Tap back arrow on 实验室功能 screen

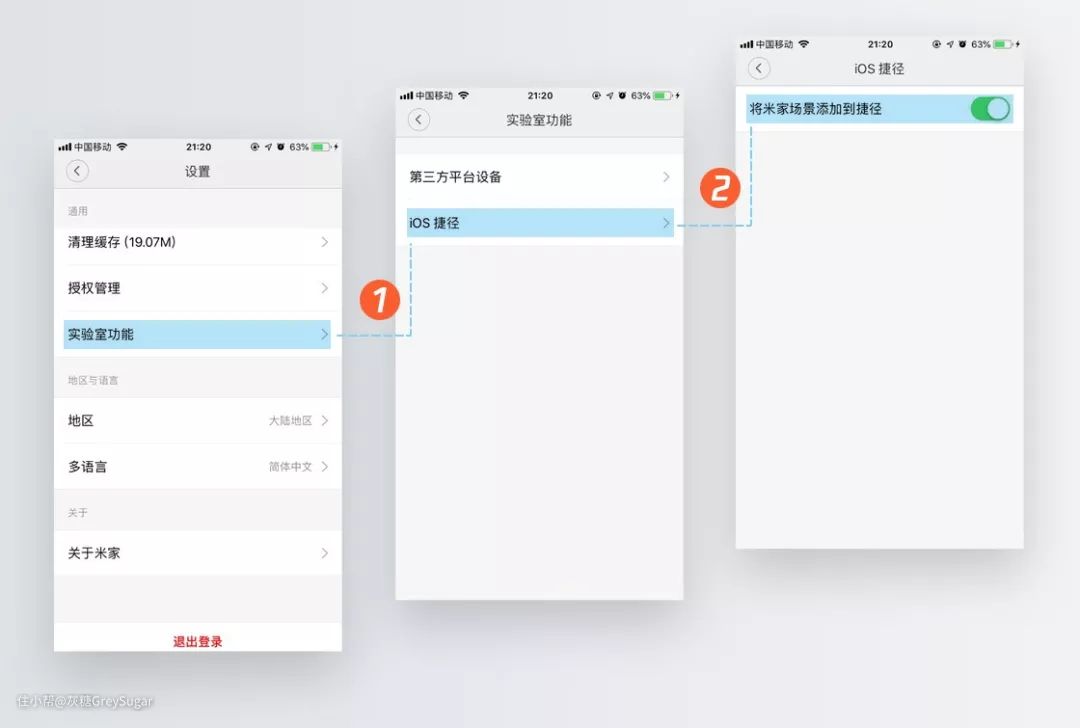point(419,120)
